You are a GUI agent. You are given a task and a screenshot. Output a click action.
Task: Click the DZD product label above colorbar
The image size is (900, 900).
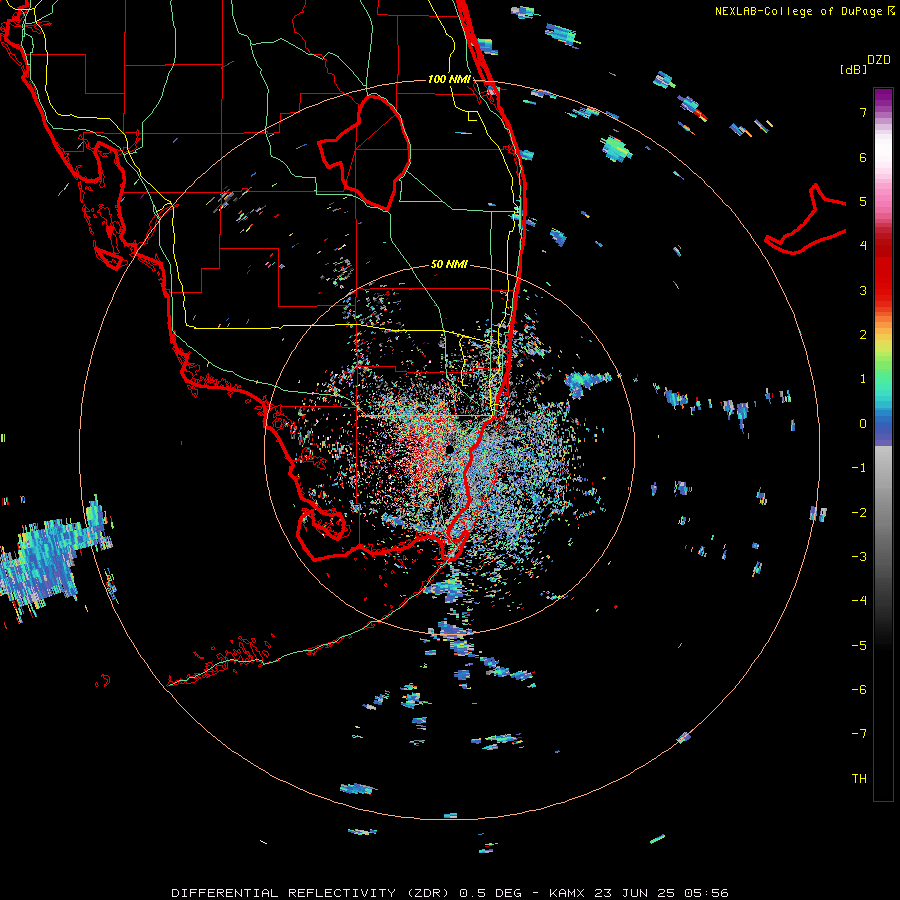pyautogui.click(x=879, y=60)
